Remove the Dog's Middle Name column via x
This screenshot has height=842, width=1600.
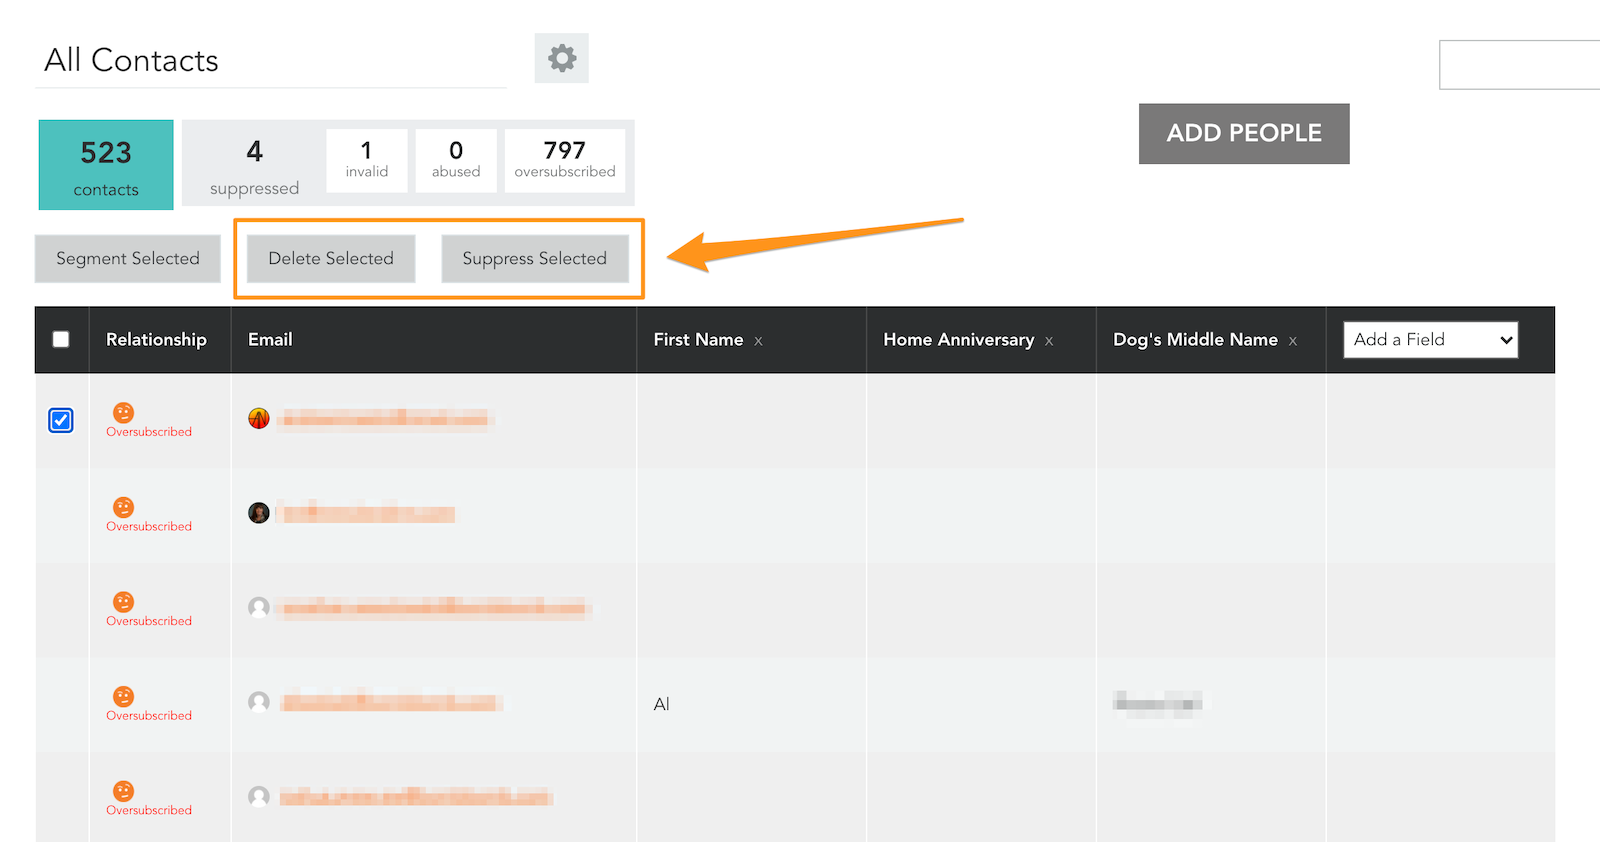point(1293,341)
